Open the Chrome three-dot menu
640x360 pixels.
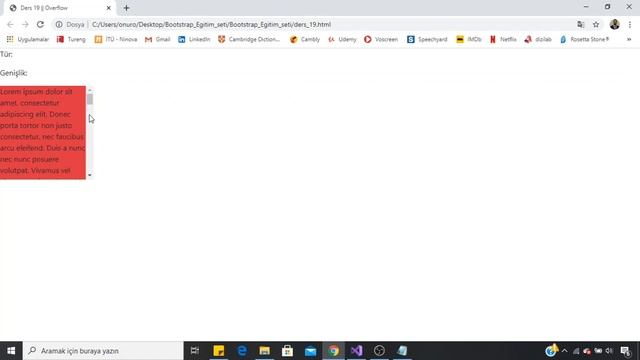pos(630,24)
